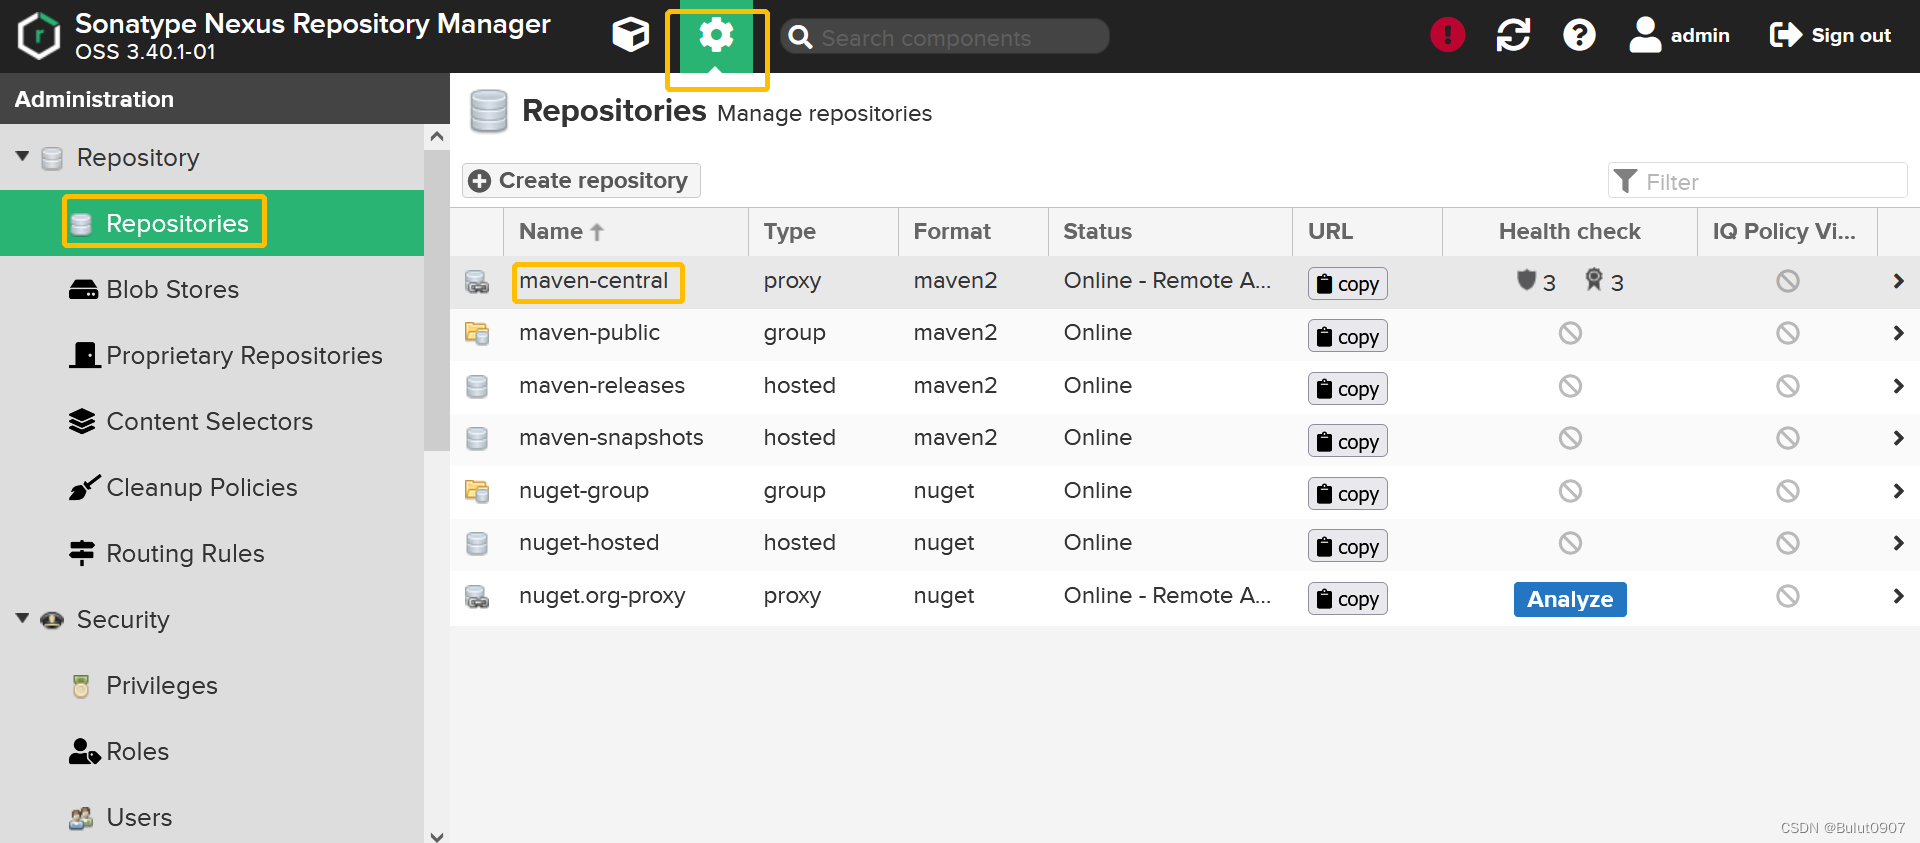Sort by the Name column header
This screenshot has height=843, width=1920.
coord(625,231)
